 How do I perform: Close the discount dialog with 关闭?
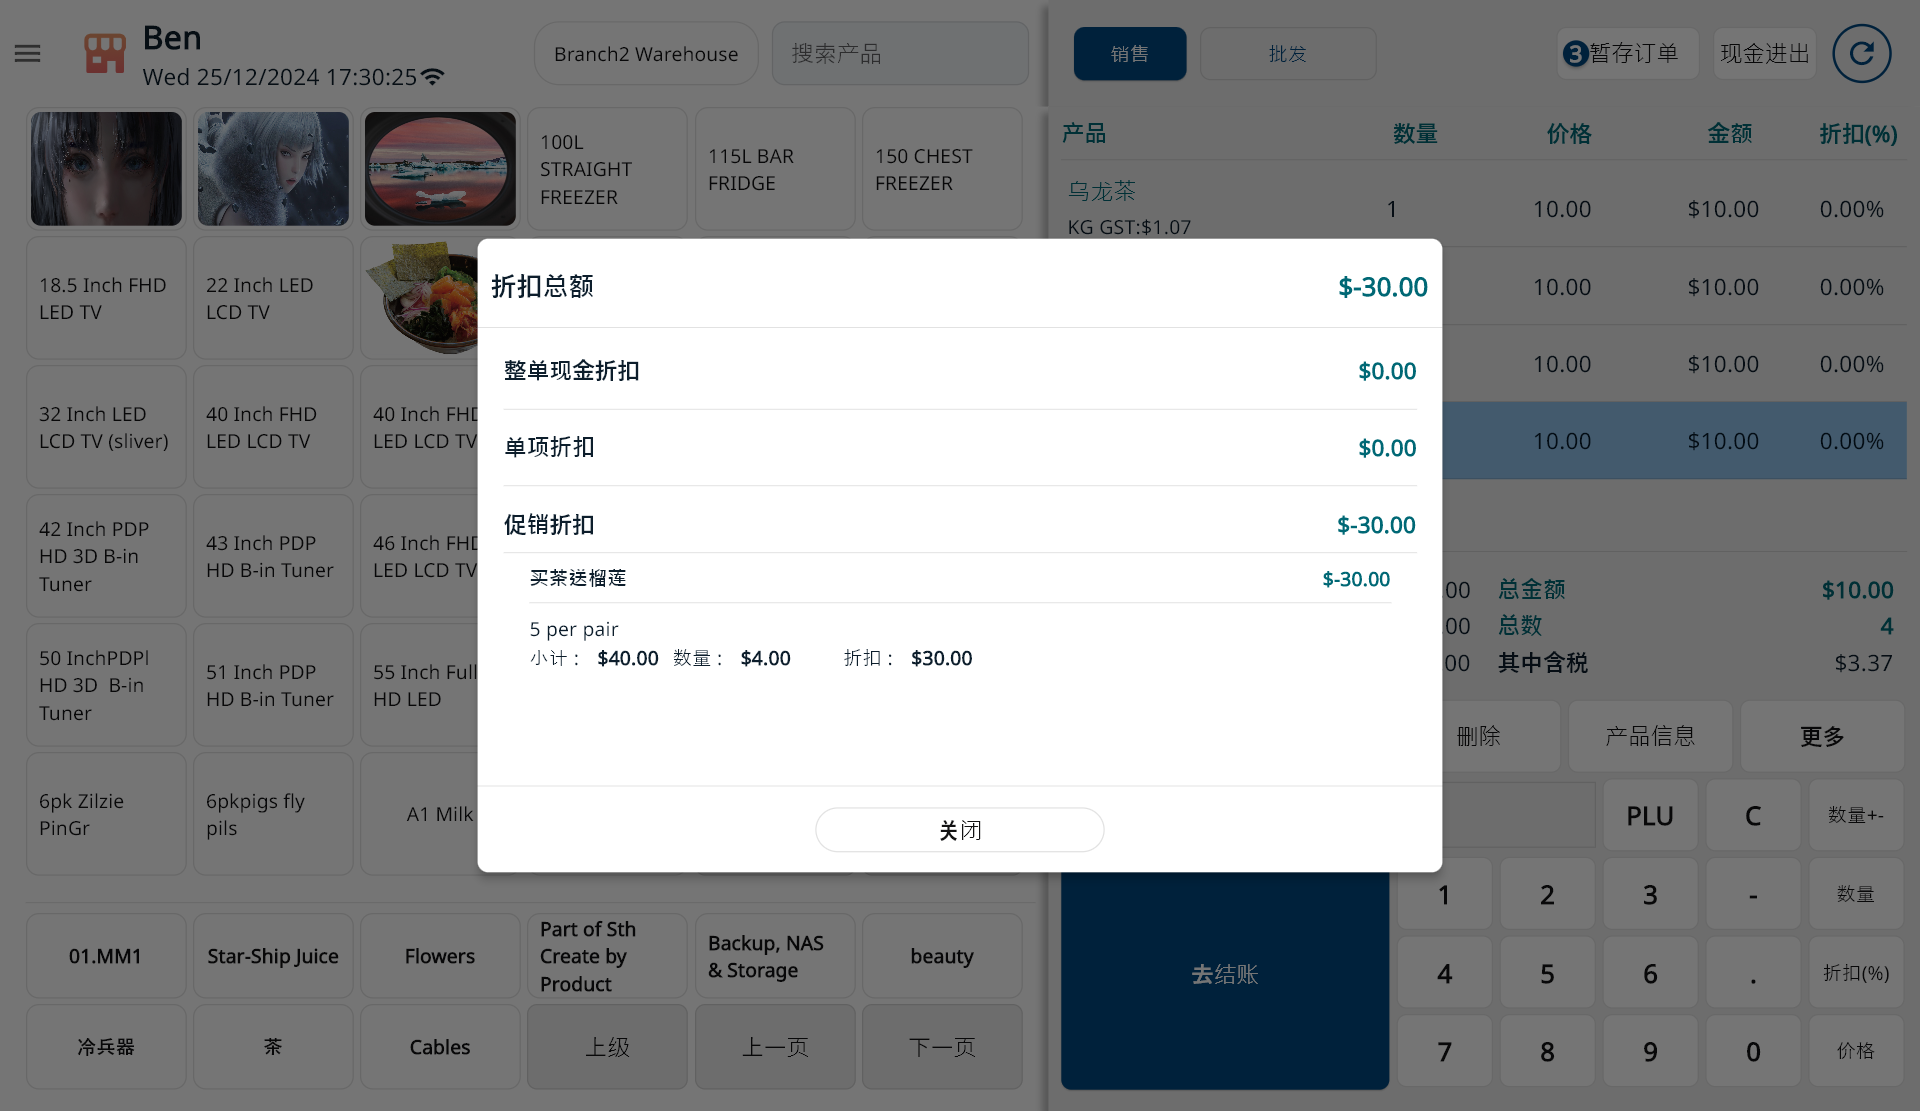pyautogui.click(x=959, y=830)
